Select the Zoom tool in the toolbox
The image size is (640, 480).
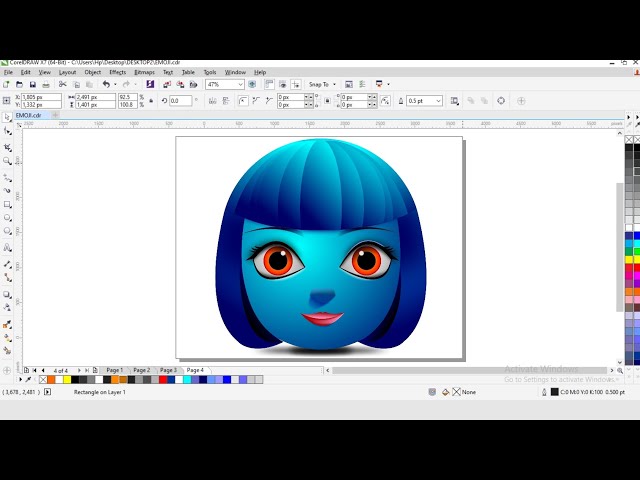tap(7, 161)
